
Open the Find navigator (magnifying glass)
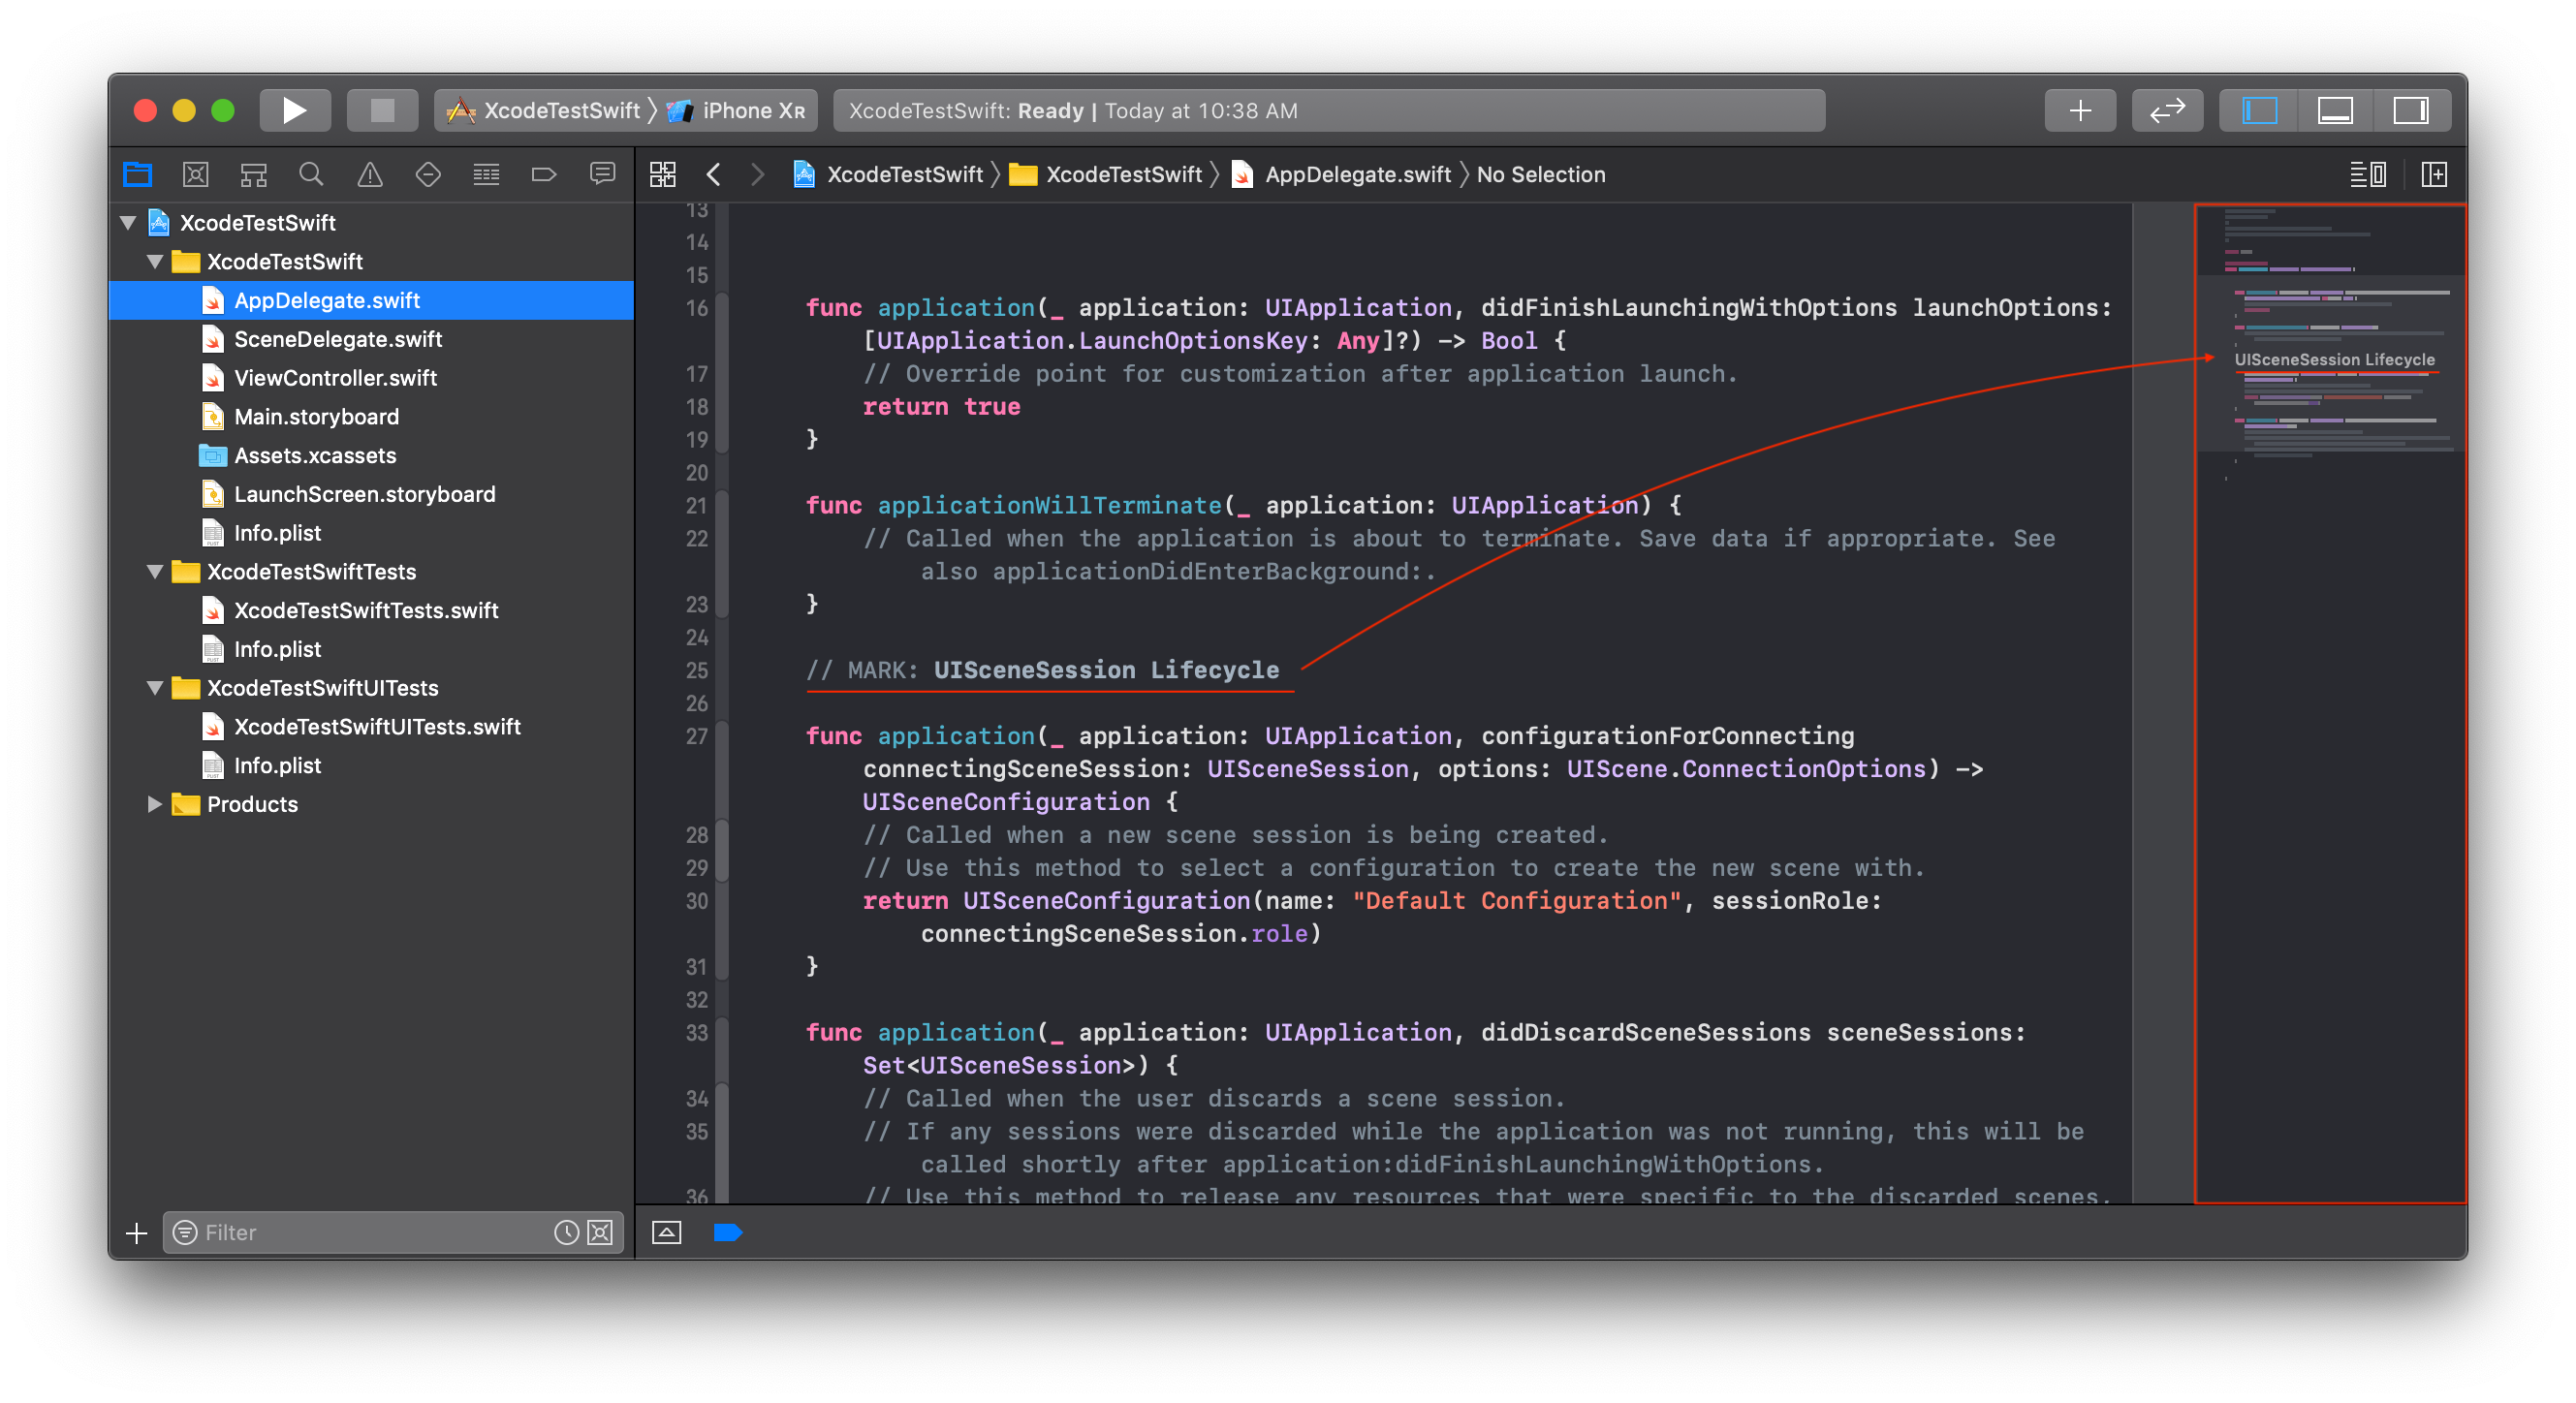[311, 173]
